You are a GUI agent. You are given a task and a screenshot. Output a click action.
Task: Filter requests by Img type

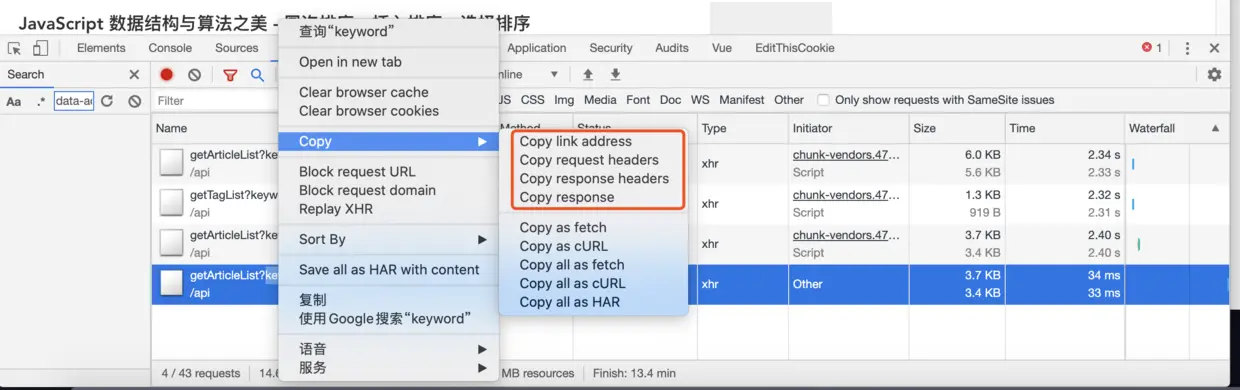[x=564, y=100]
